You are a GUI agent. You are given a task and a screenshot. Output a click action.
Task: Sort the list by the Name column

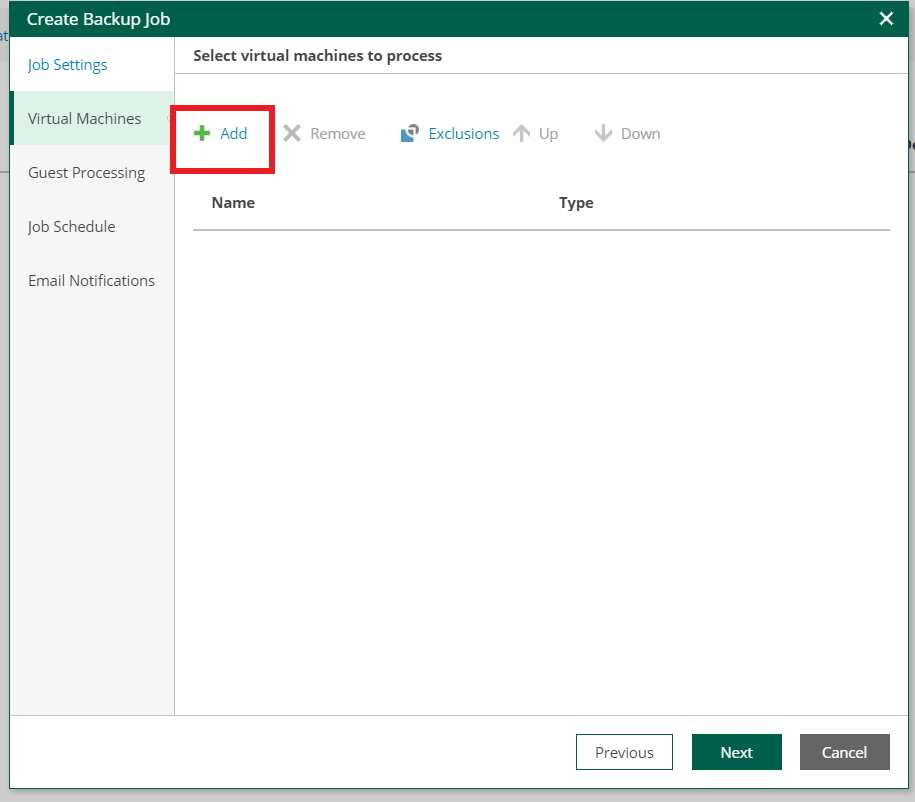coord(233,202)
